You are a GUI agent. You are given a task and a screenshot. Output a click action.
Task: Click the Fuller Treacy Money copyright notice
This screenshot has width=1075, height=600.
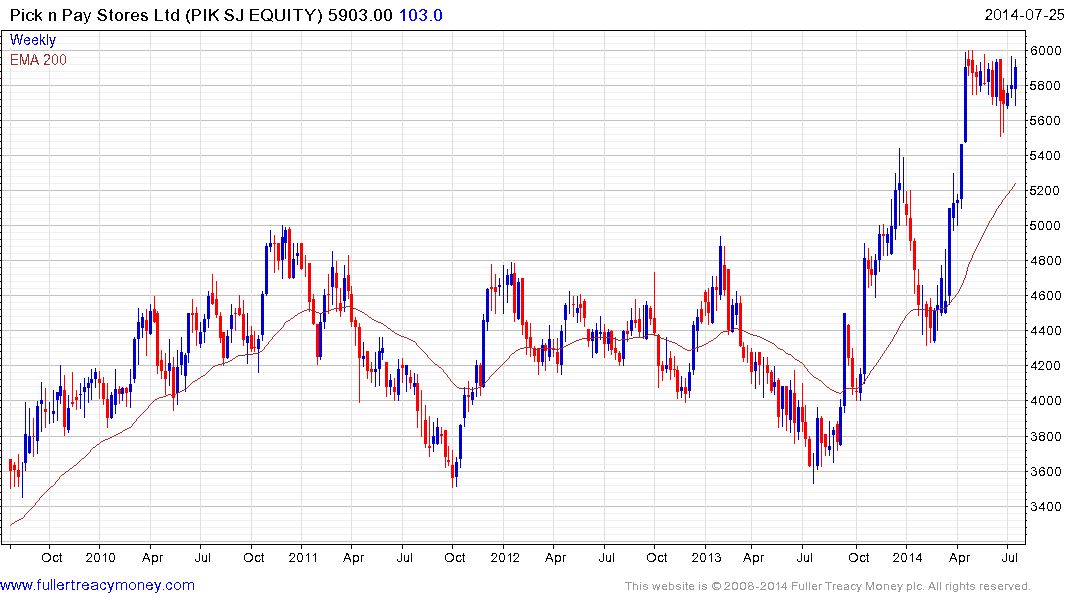pyautogui.click(x=827, y=586)
